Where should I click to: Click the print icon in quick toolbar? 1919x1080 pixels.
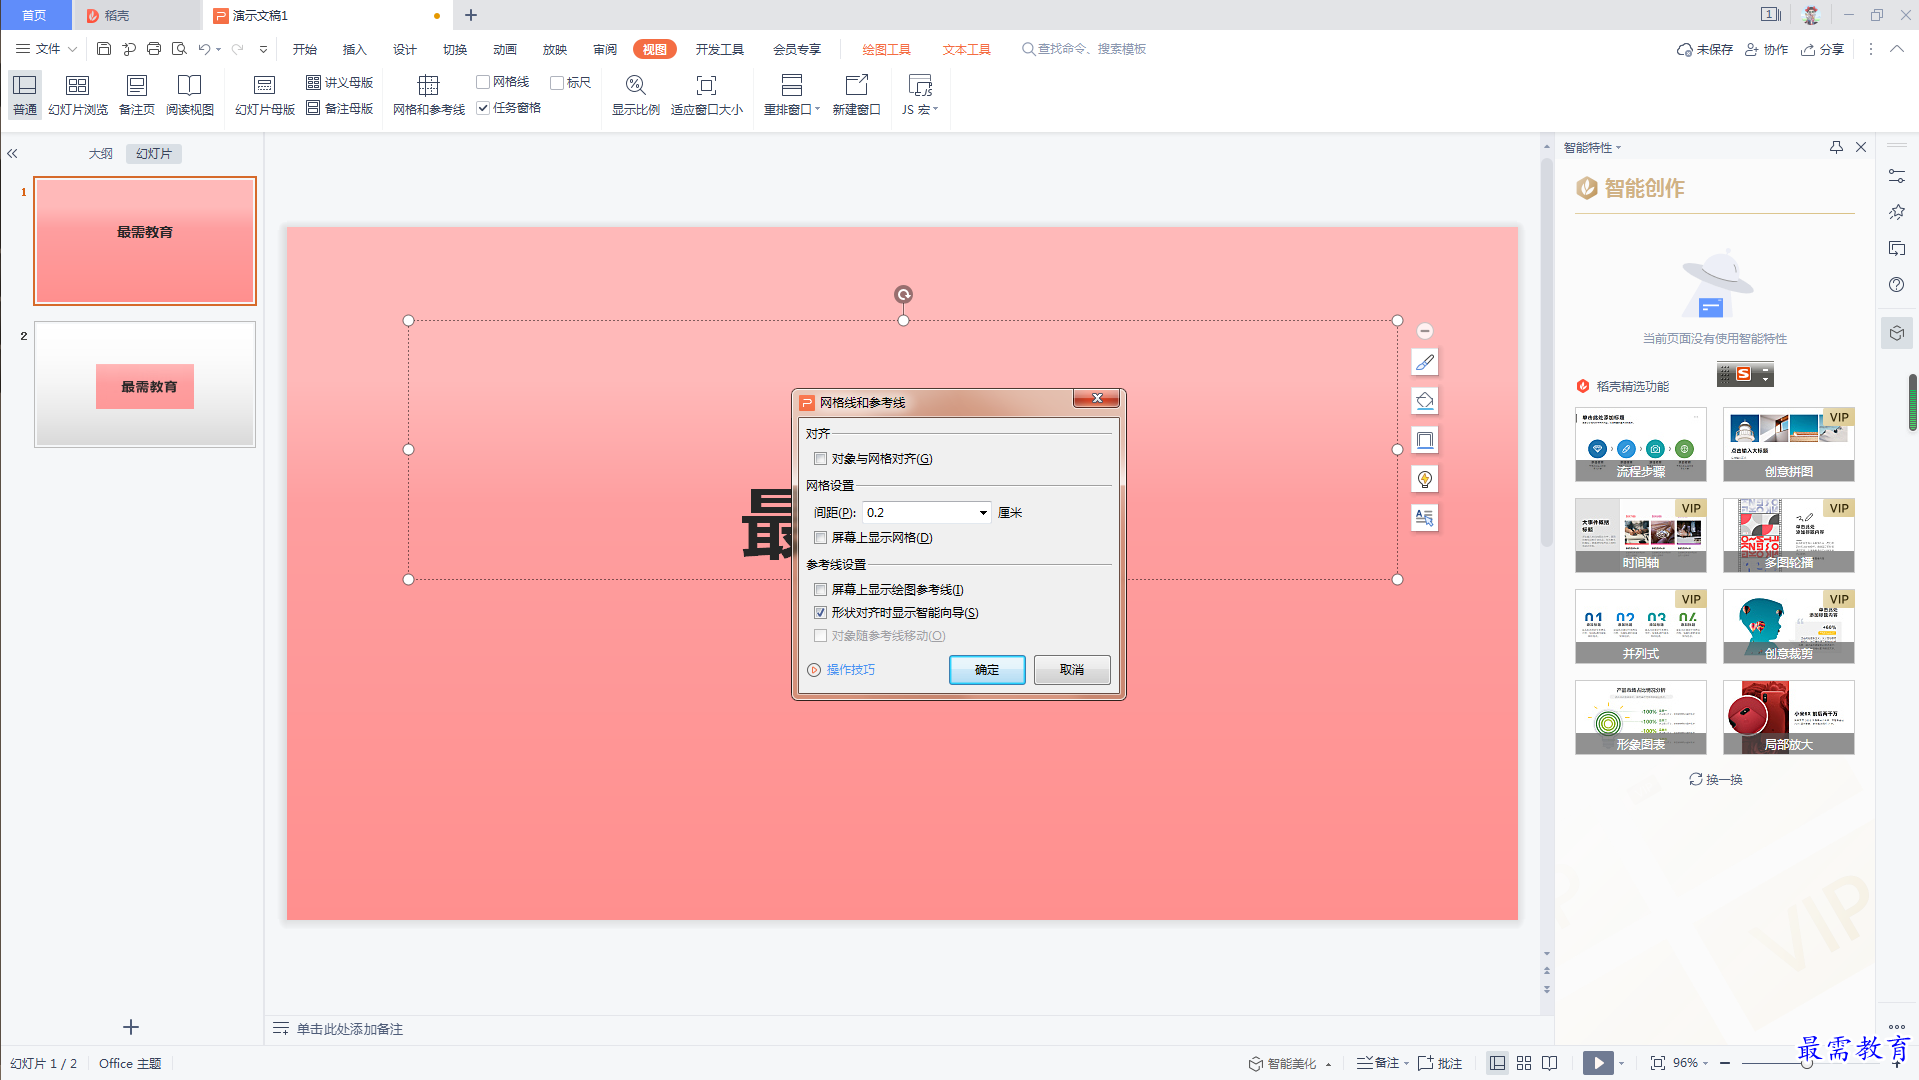point(153,49)
